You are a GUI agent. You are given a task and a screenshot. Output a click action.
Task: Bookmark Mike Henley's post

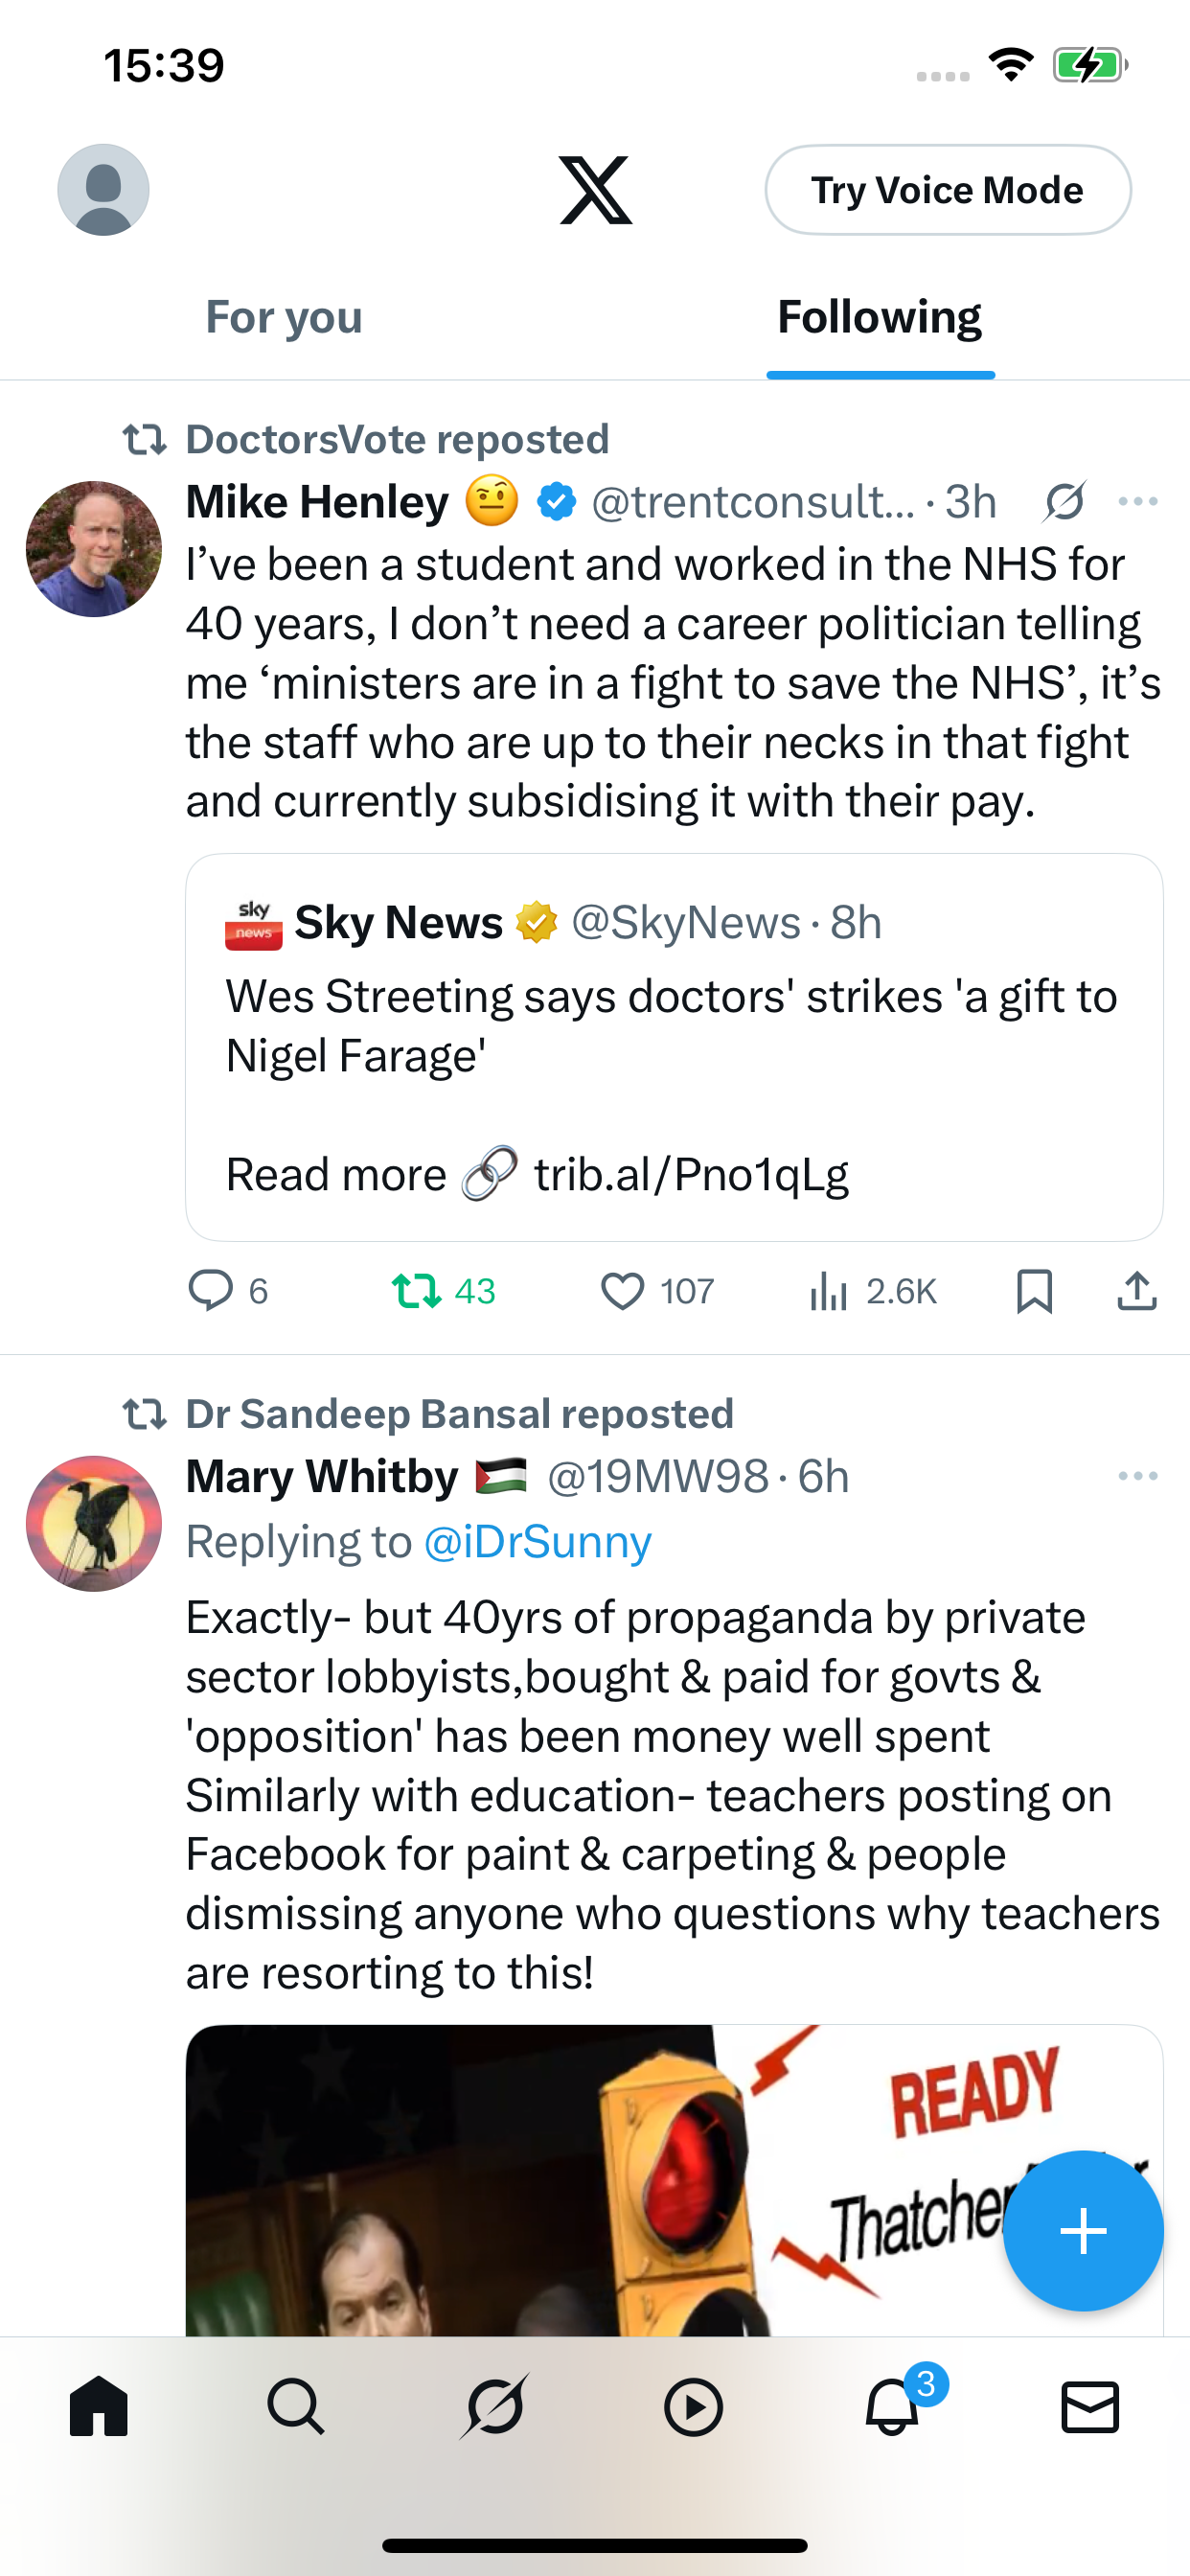click(x=1034, y=1291)
